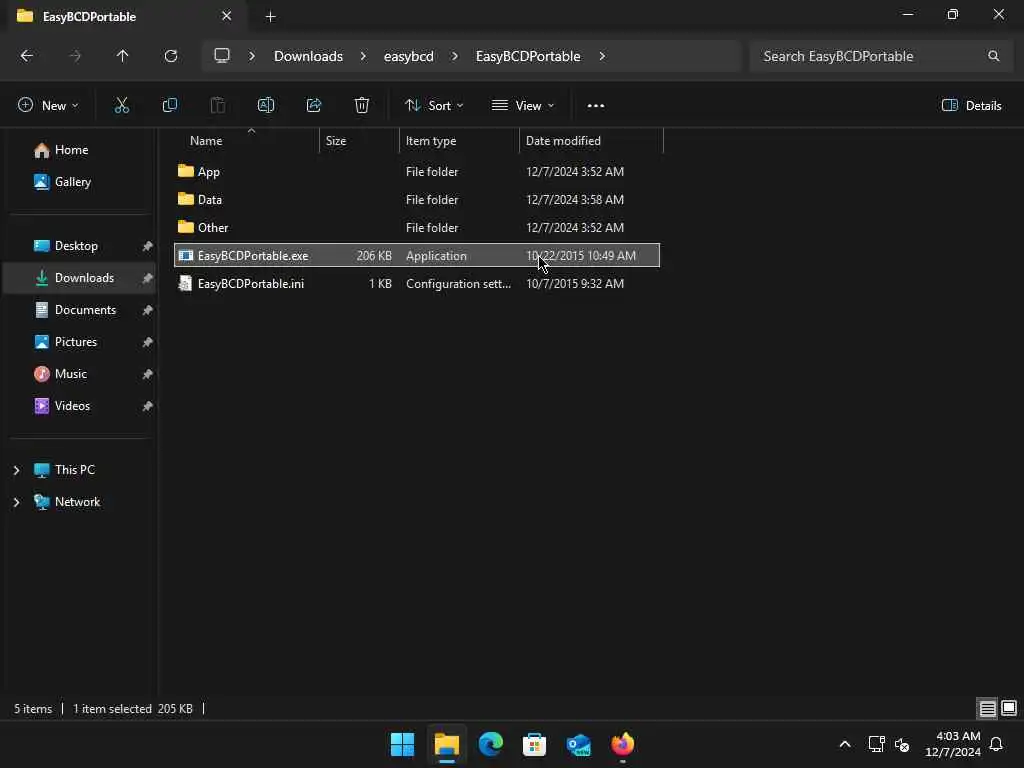Screen dimensions: 1024x768
Task: Go forward with the right arrow
Action: [x=75, y=56]
